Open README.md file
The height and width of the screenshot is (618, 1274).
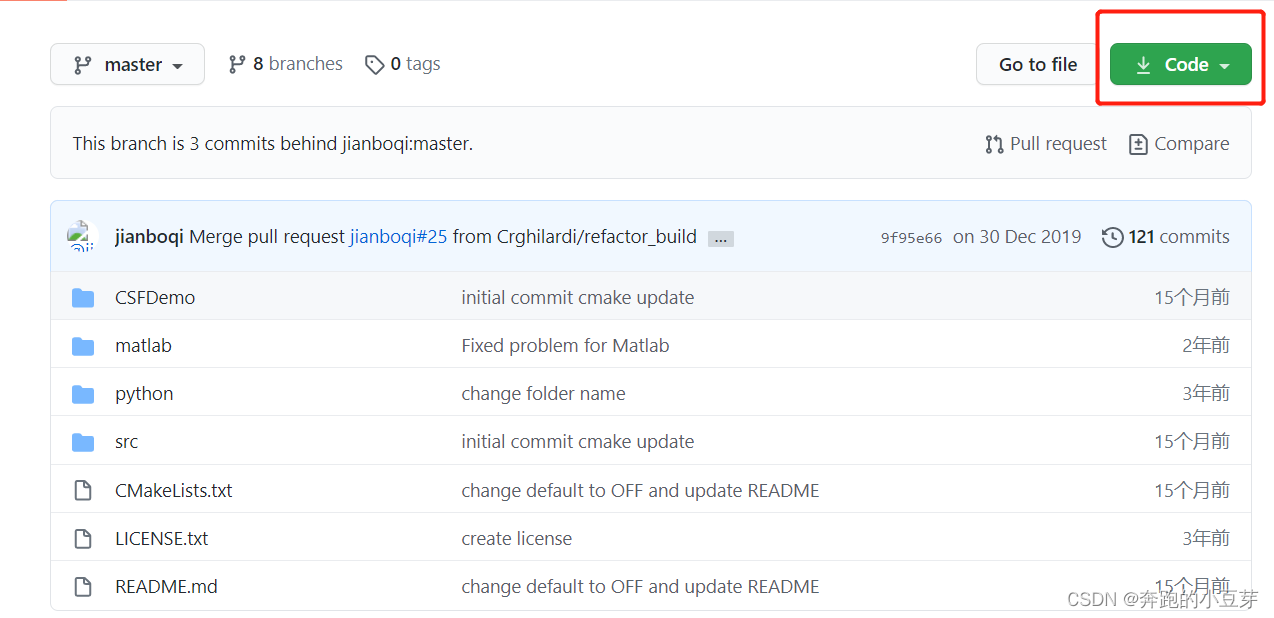166,587
